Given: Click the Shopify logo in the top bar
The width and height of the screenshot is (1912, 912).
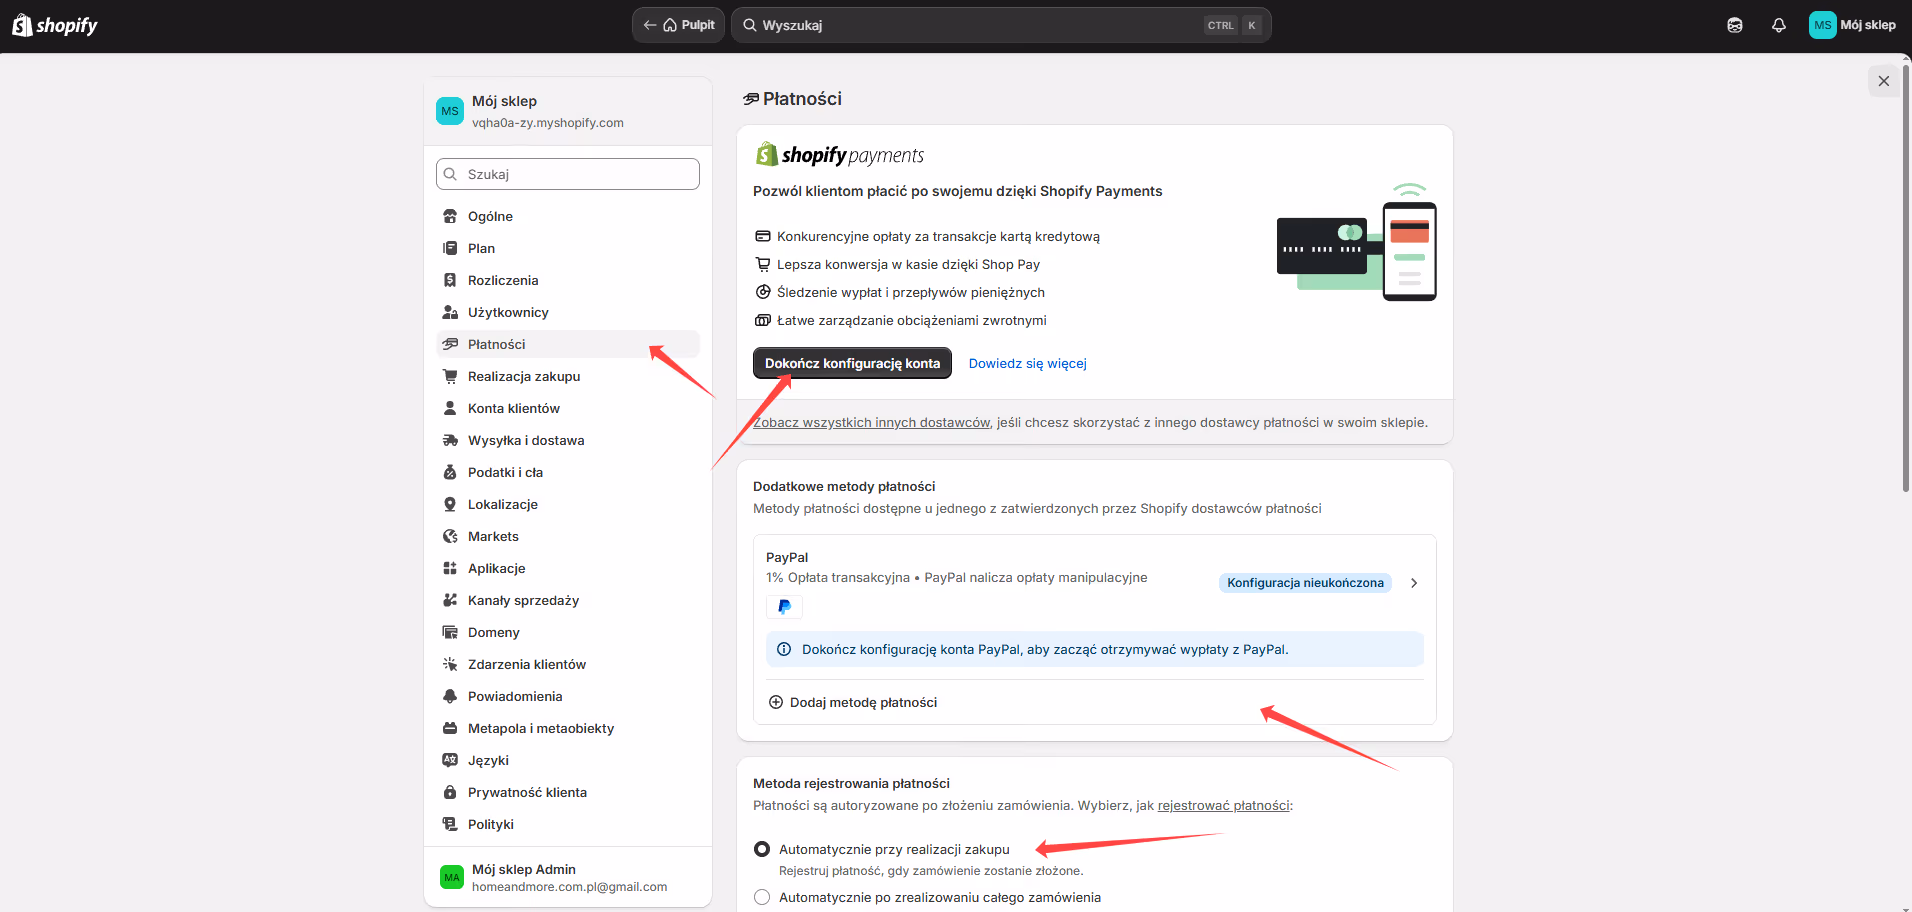Looking at the screenshot, I should [54, 24].
